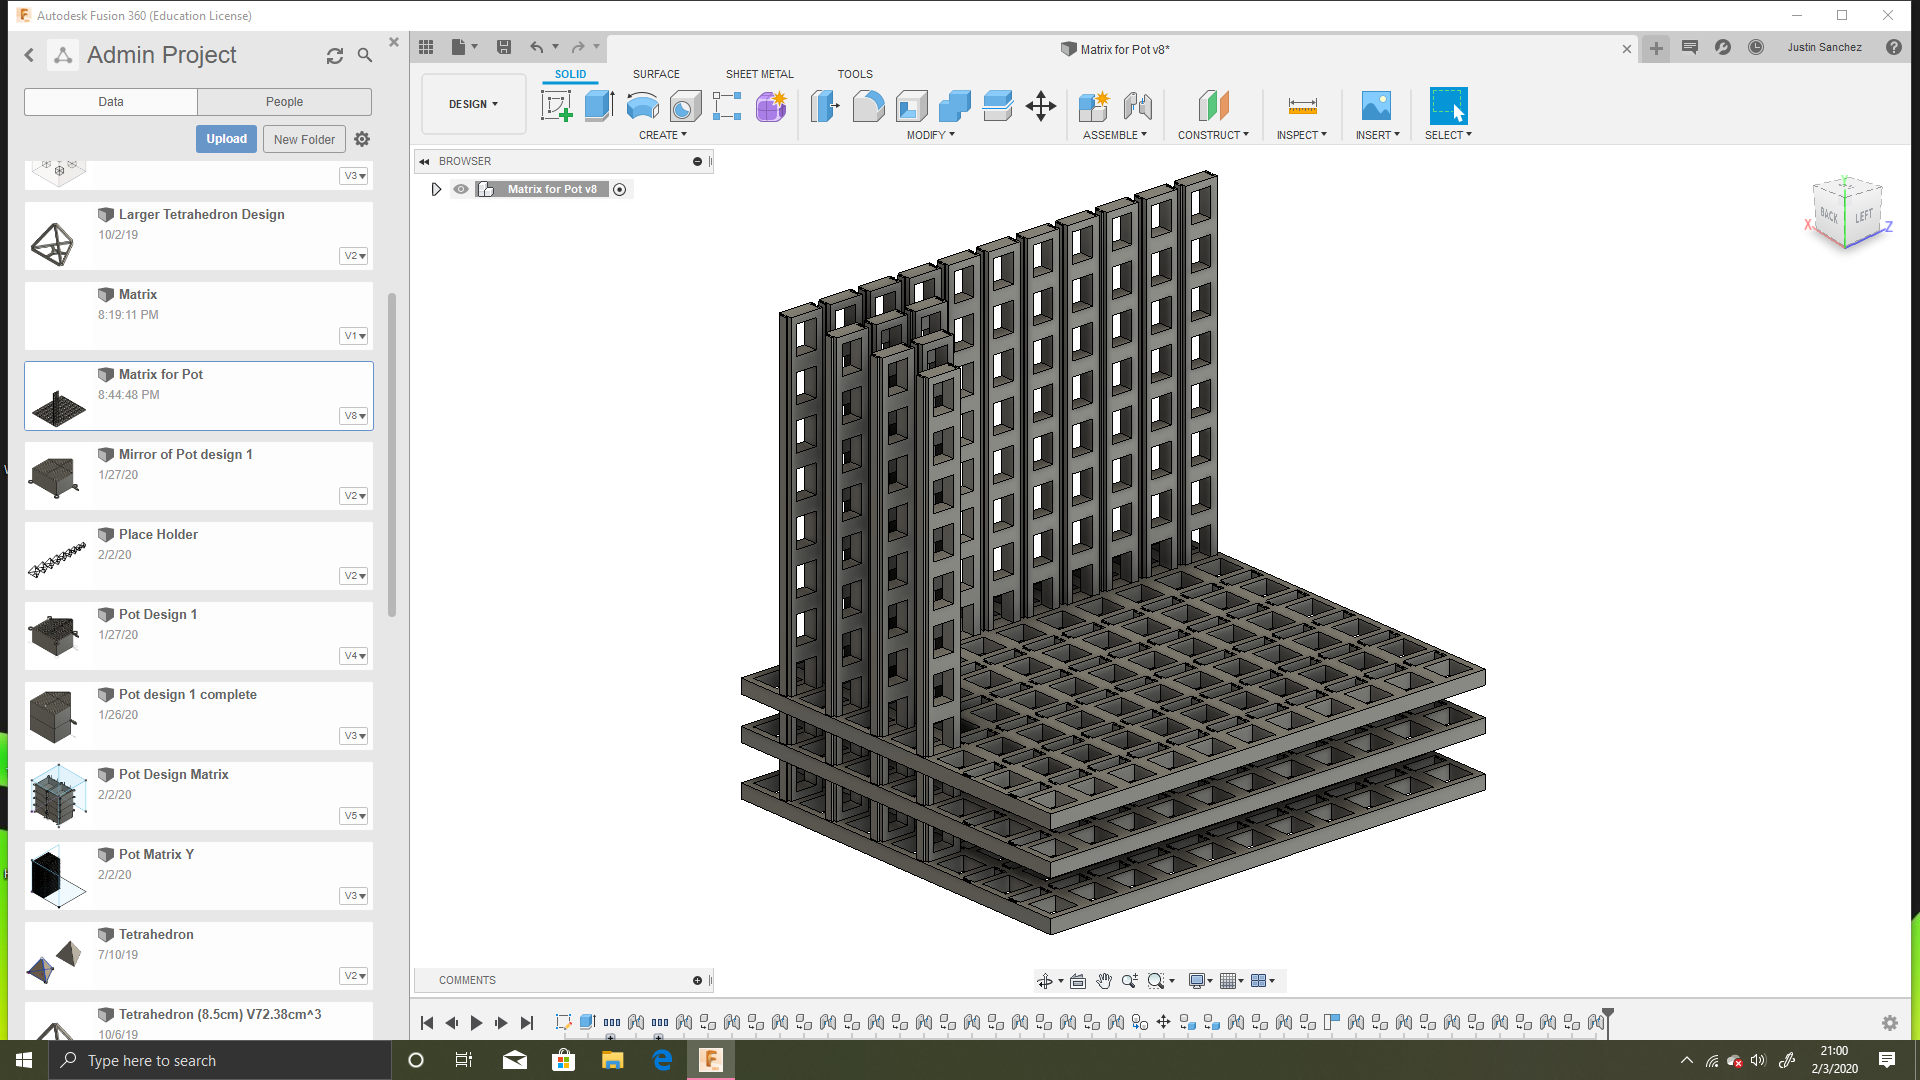The image size is (1920, 1080).
Task: Open the Design workspace dropdown
Action: [x=473, y=104]
